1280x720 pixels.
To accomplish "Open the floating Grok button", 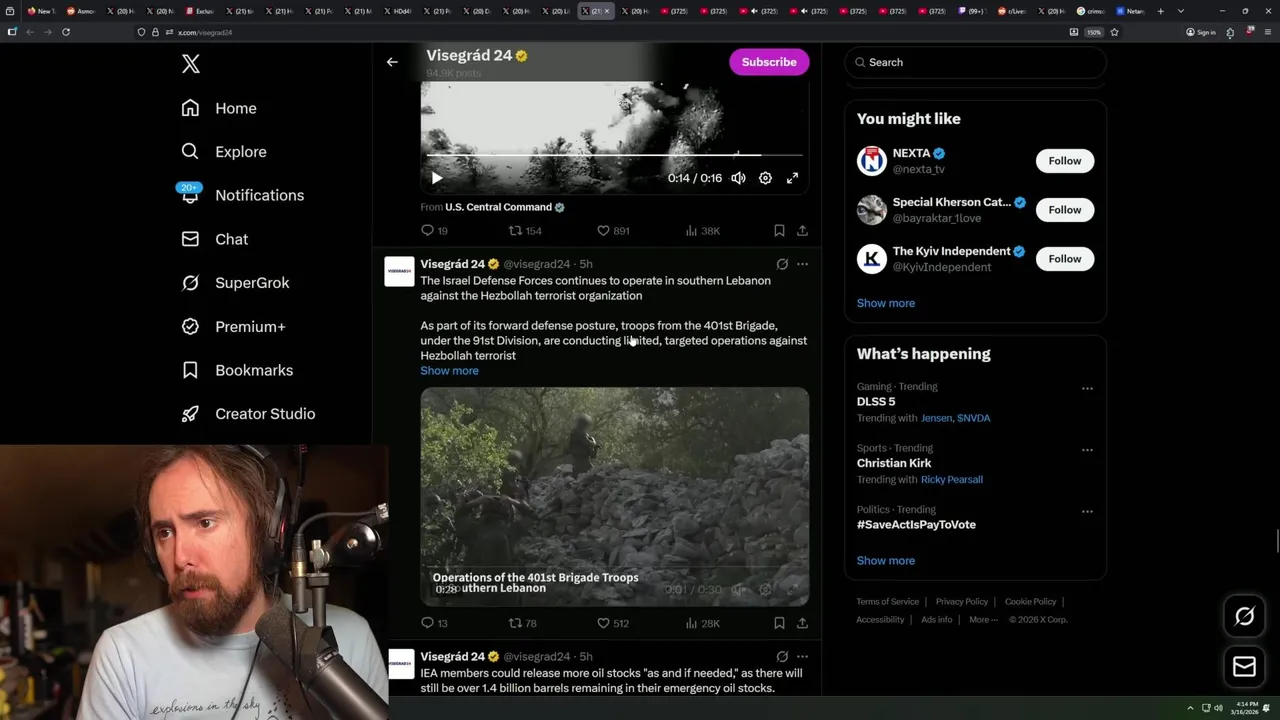I will click(x=1244, y=617).
